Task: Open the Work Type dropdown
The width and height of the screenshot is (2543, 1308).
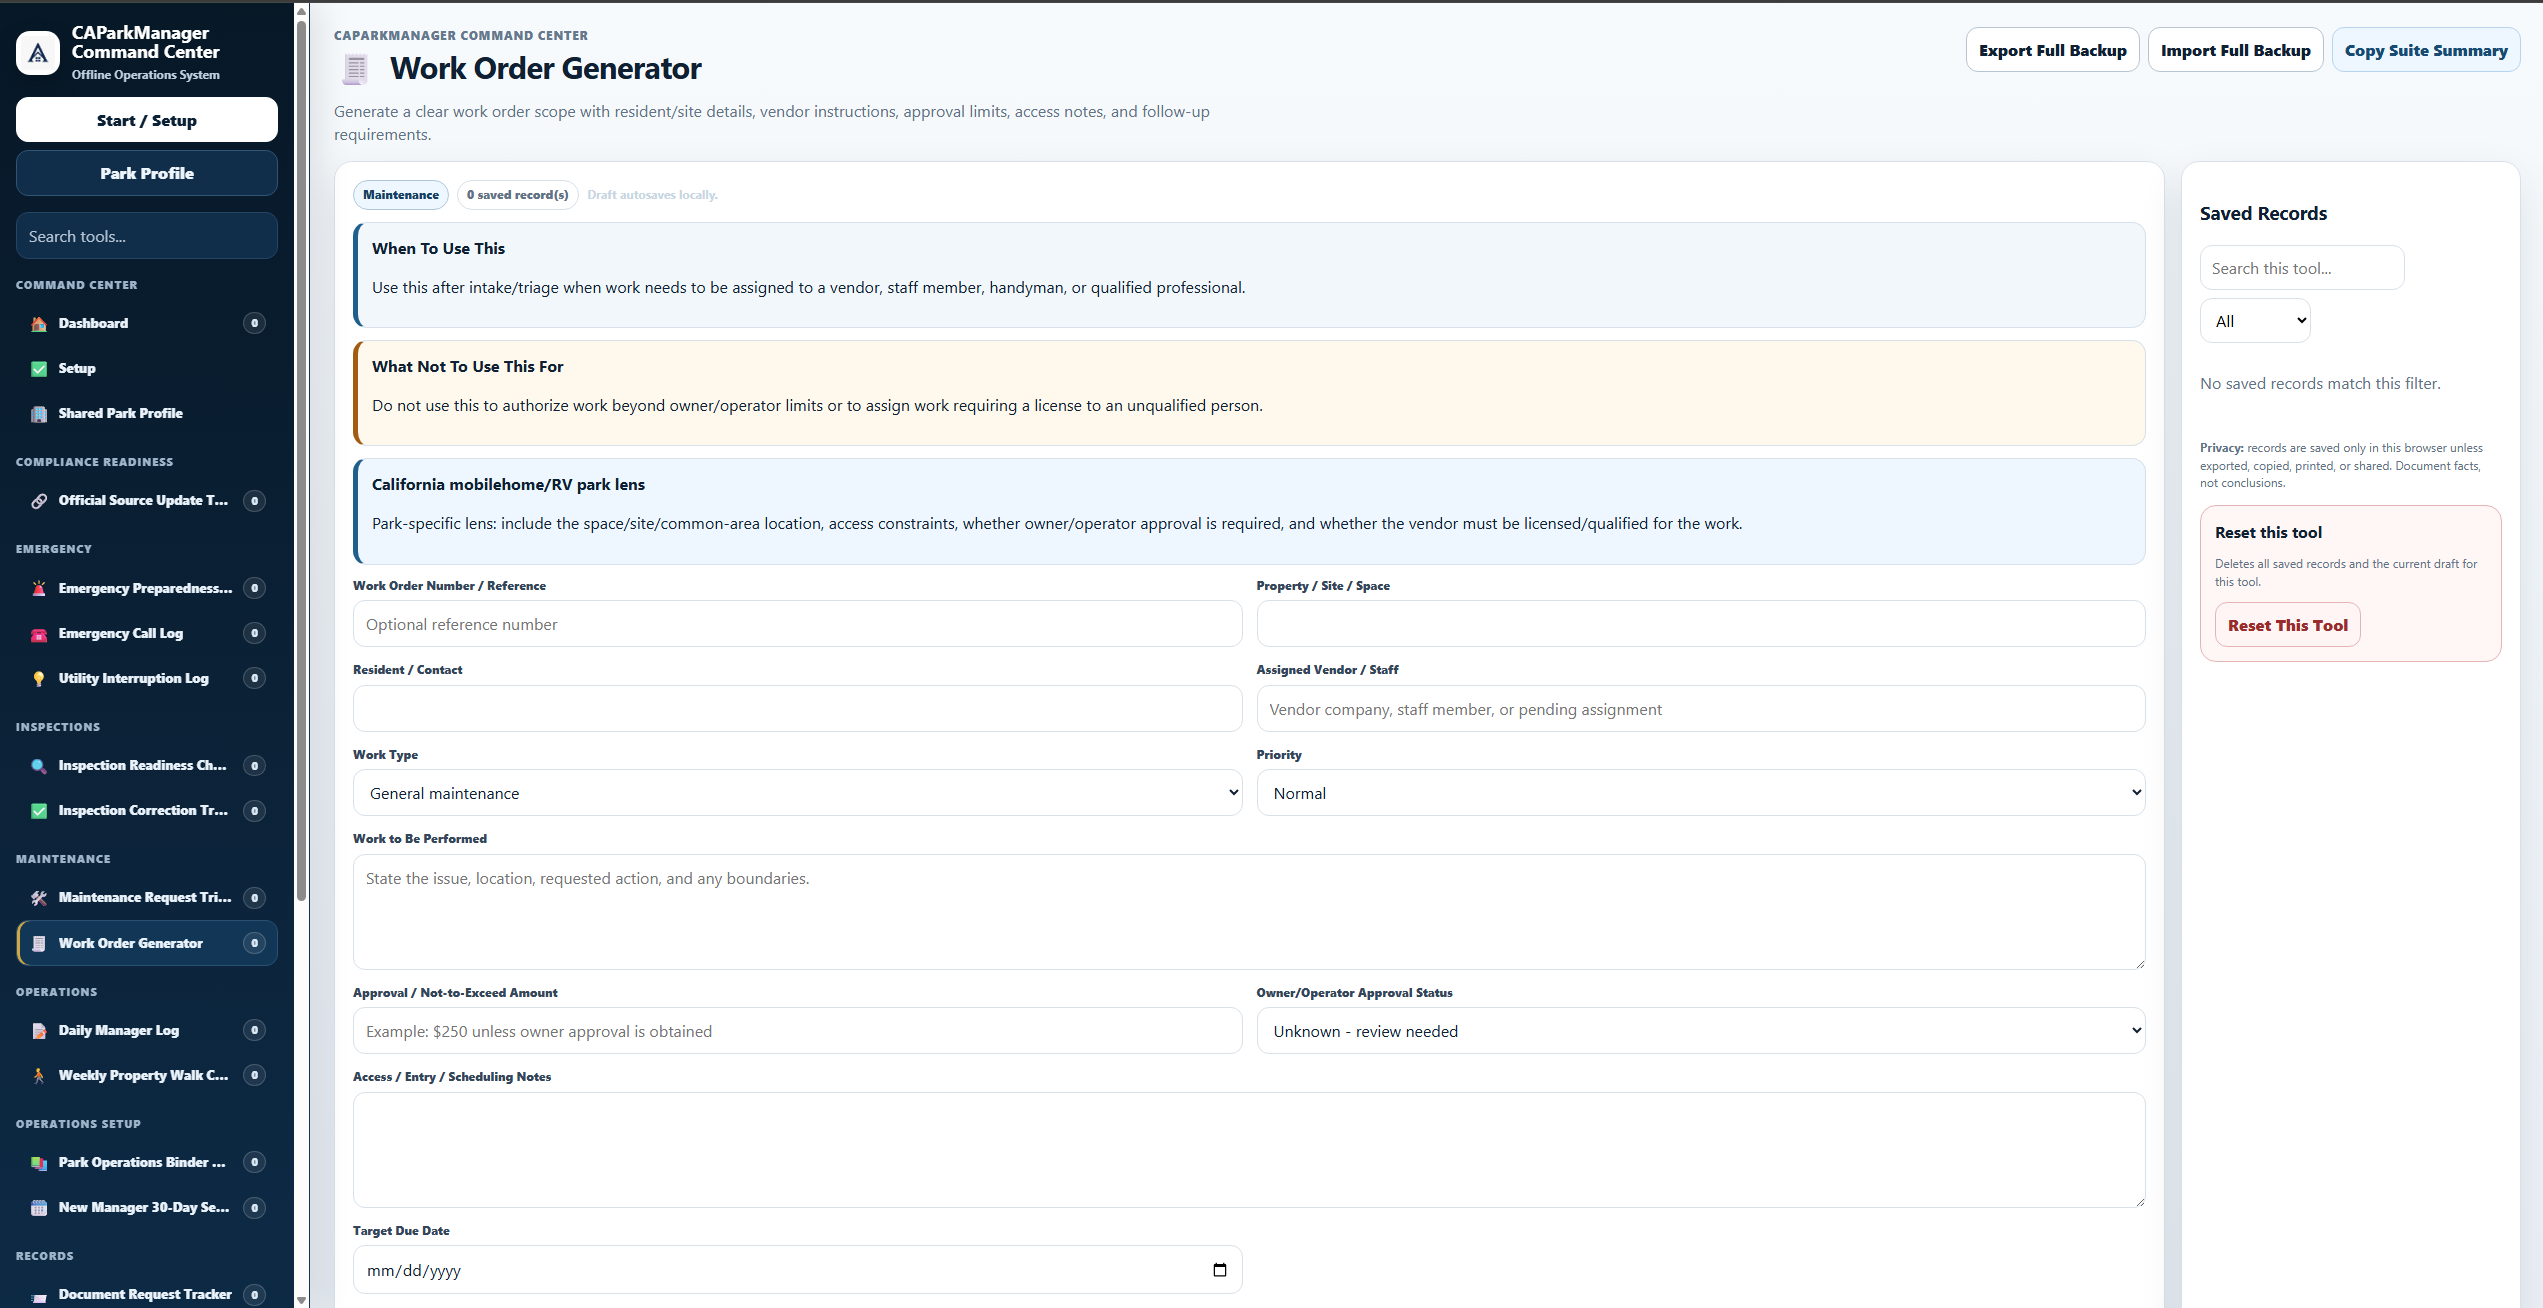Action: (x=797, y=793)
